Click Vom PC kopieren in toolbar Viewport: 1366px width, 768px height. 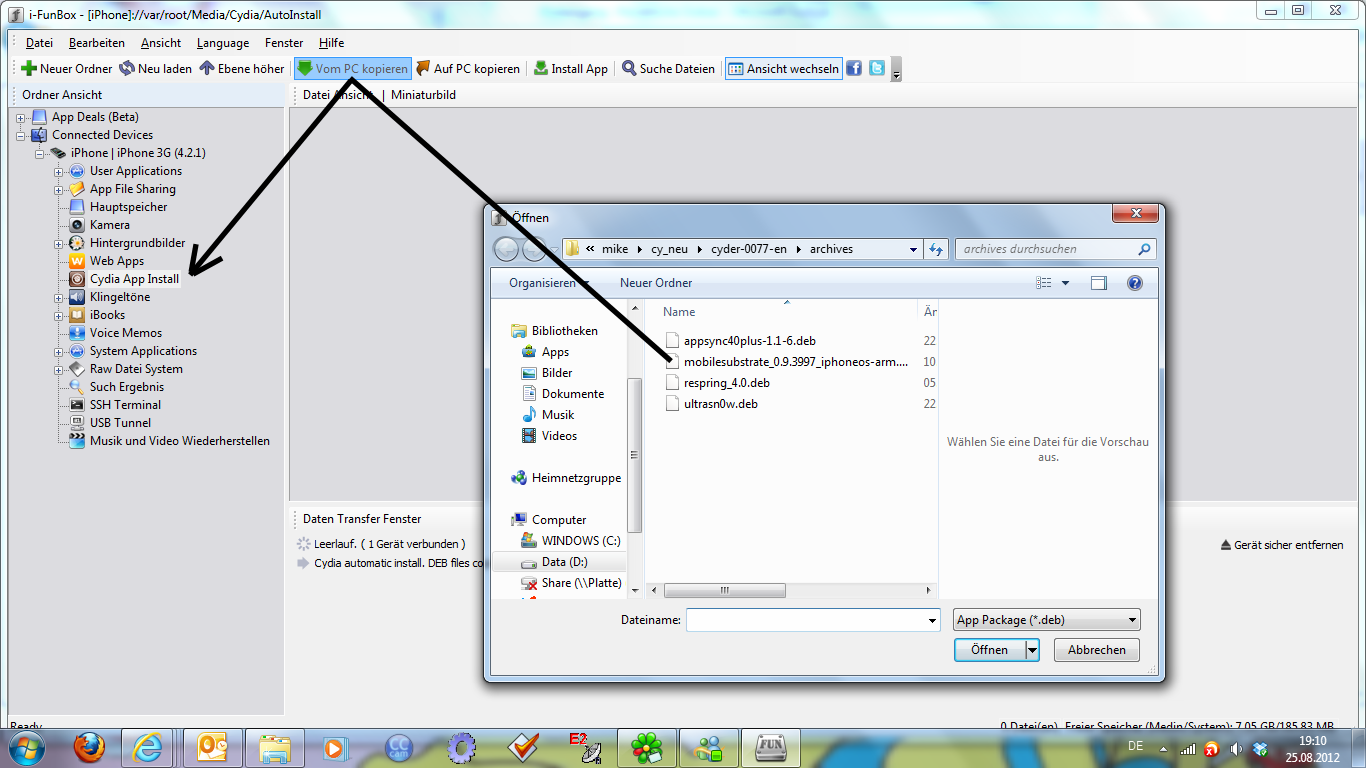(x=352, y=69)
